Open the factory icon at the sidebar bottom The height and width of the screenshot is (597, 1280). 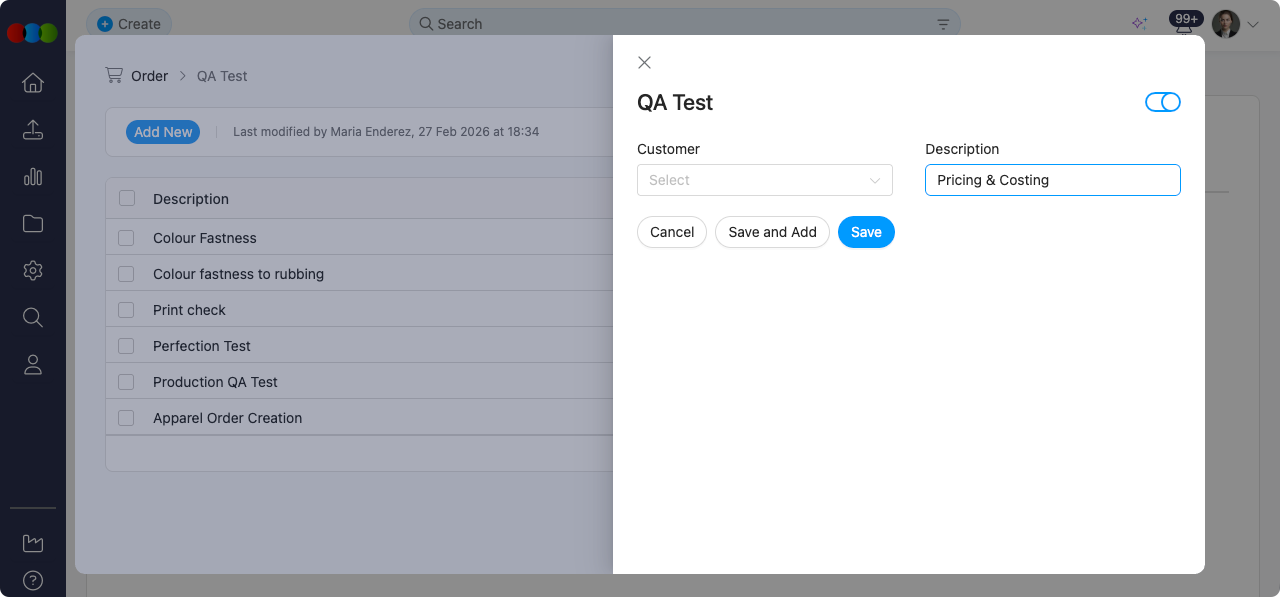point(33,542)
